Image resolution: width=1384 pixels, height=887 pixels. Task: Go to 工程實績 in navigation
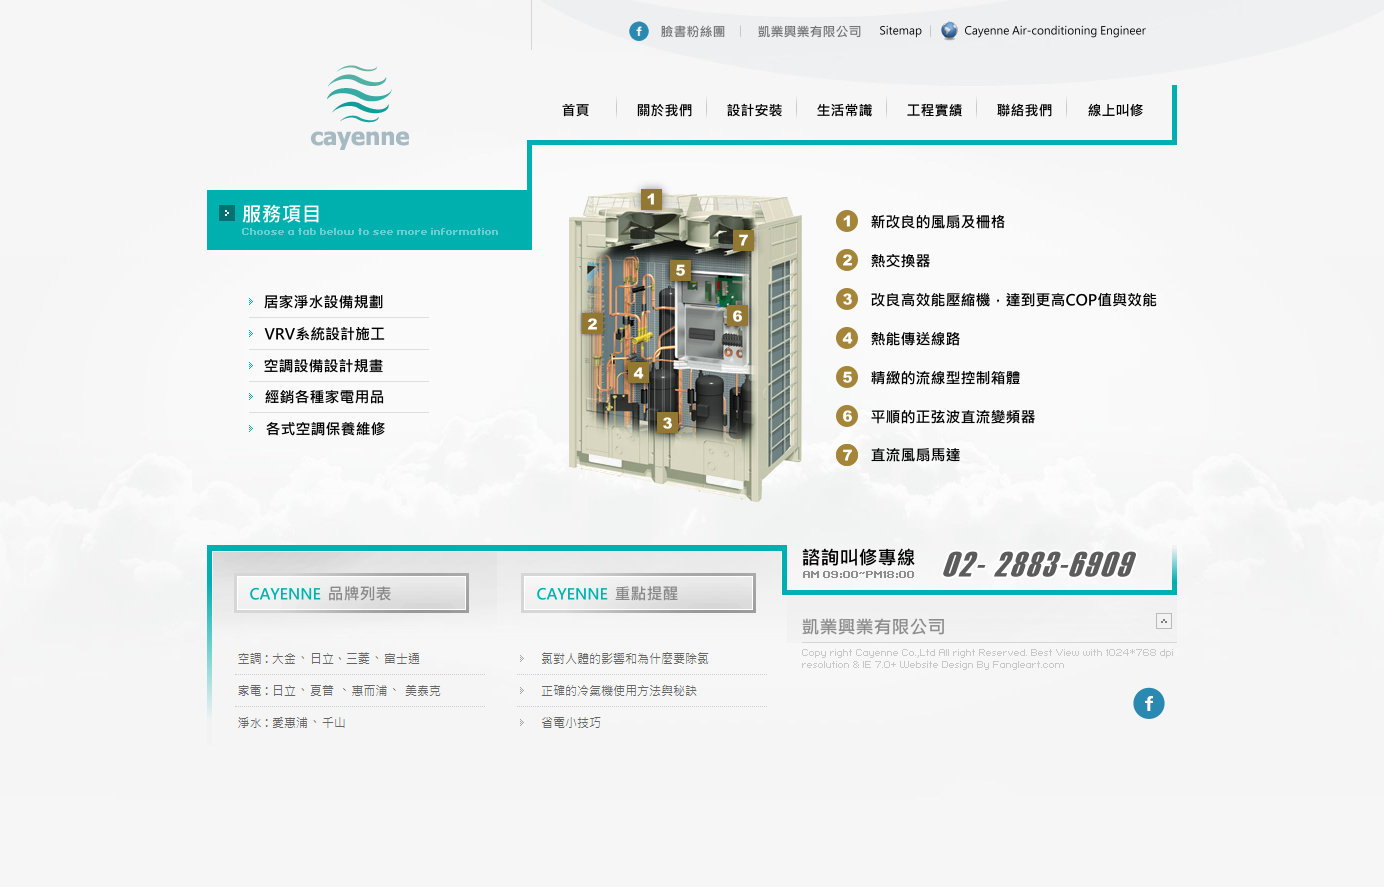(934, 110)
